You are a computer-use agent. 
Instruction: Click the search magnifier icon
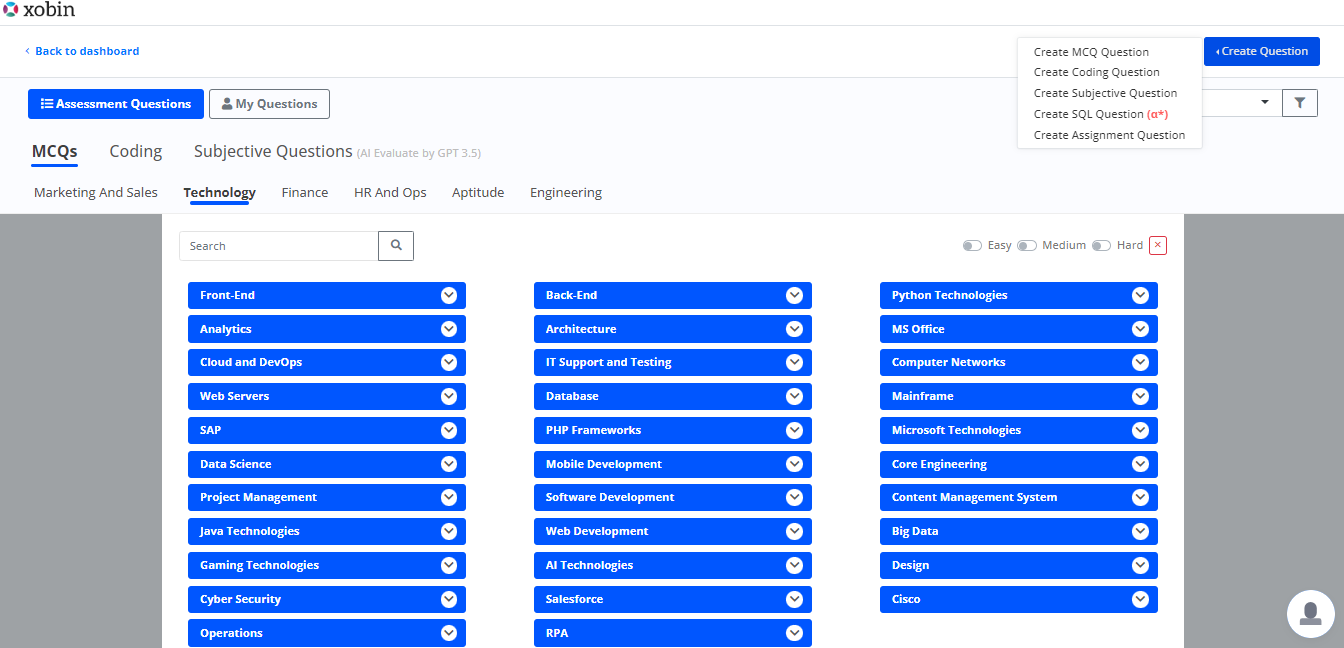[x=395, y=245]
